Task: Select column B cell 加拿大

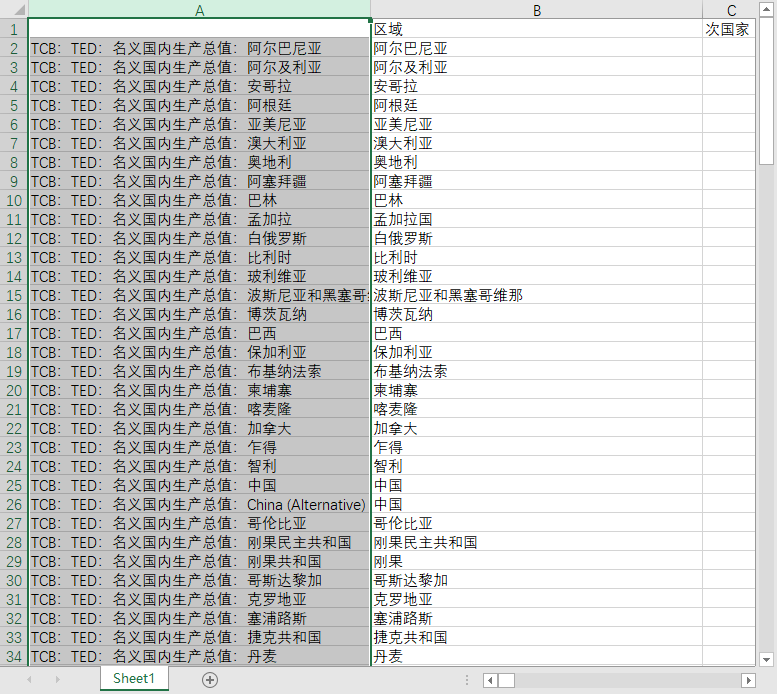Action: pyautogui.click(x=537, y=428)
